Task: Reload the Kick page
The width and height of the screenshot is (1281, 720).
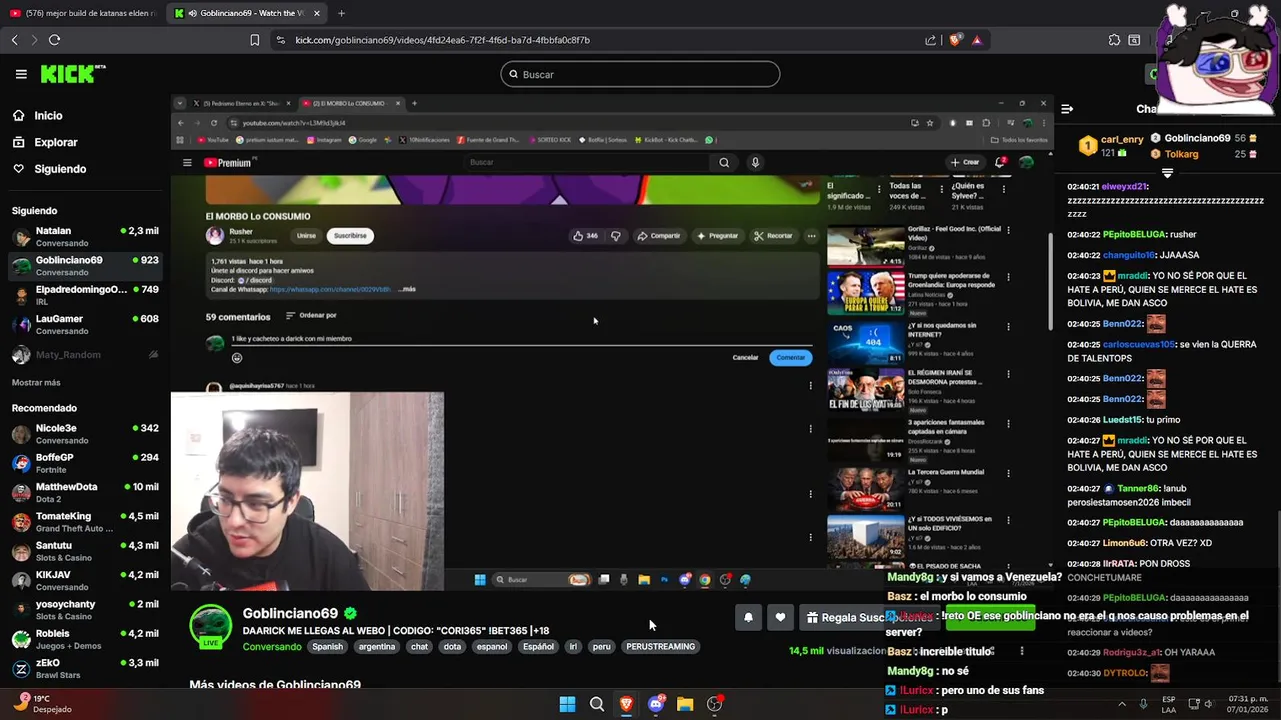Action: coord(54,40)
